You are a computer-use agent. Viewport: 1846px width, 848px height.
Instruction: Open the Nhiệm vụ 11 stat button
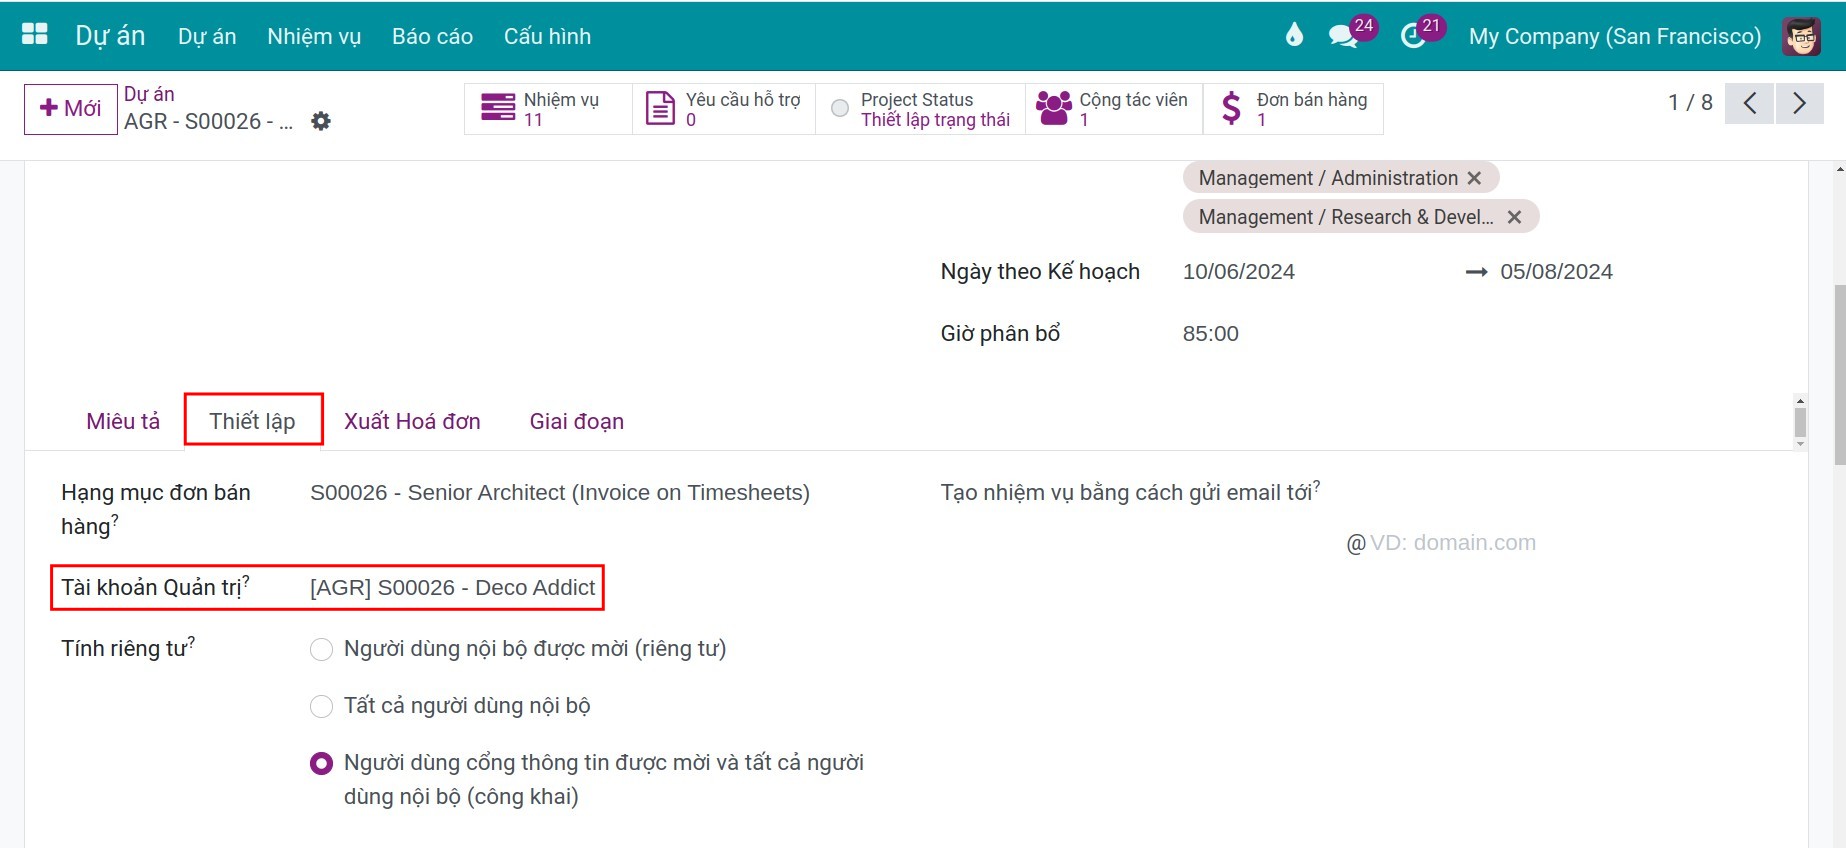548,109
